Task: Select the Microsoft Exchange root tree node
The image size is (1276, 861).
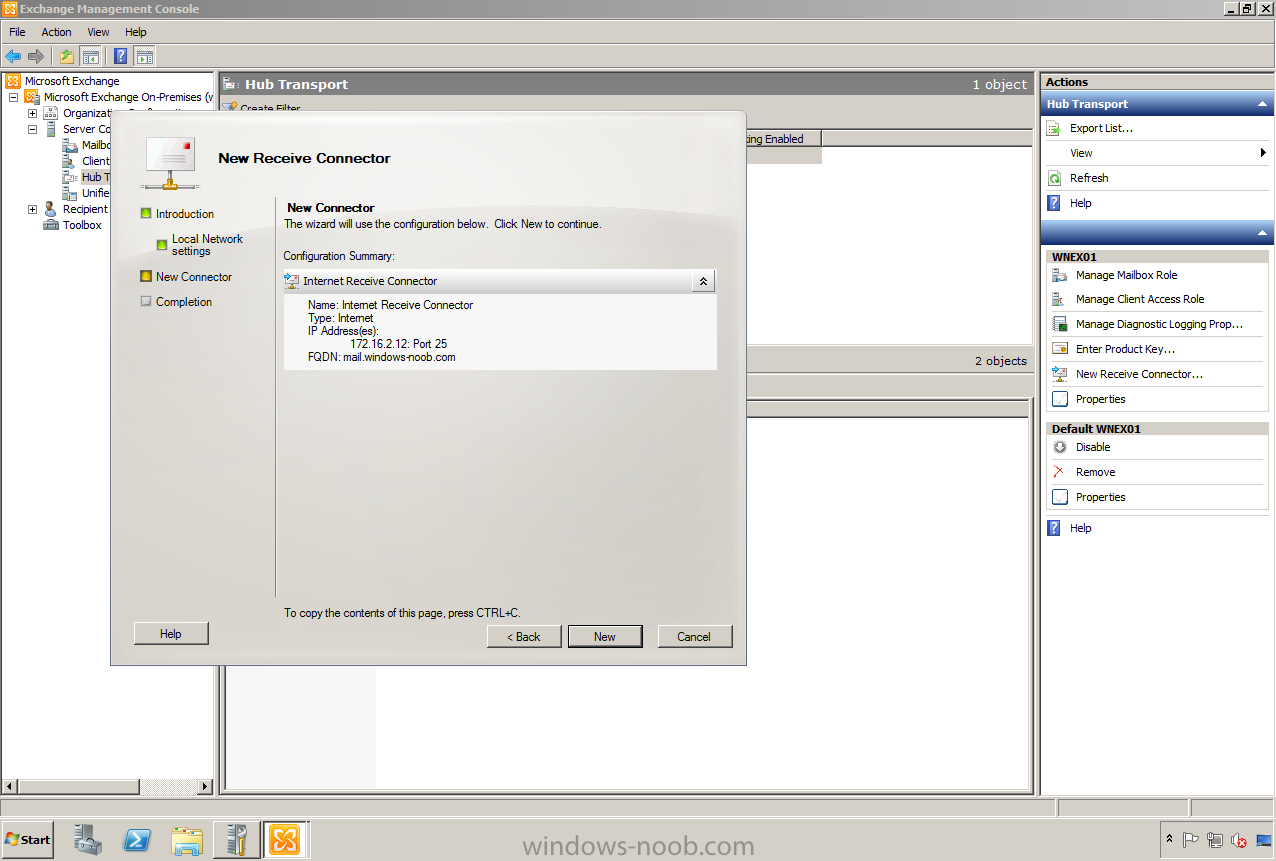Action: pyautogui.click(x=72, y=81)
